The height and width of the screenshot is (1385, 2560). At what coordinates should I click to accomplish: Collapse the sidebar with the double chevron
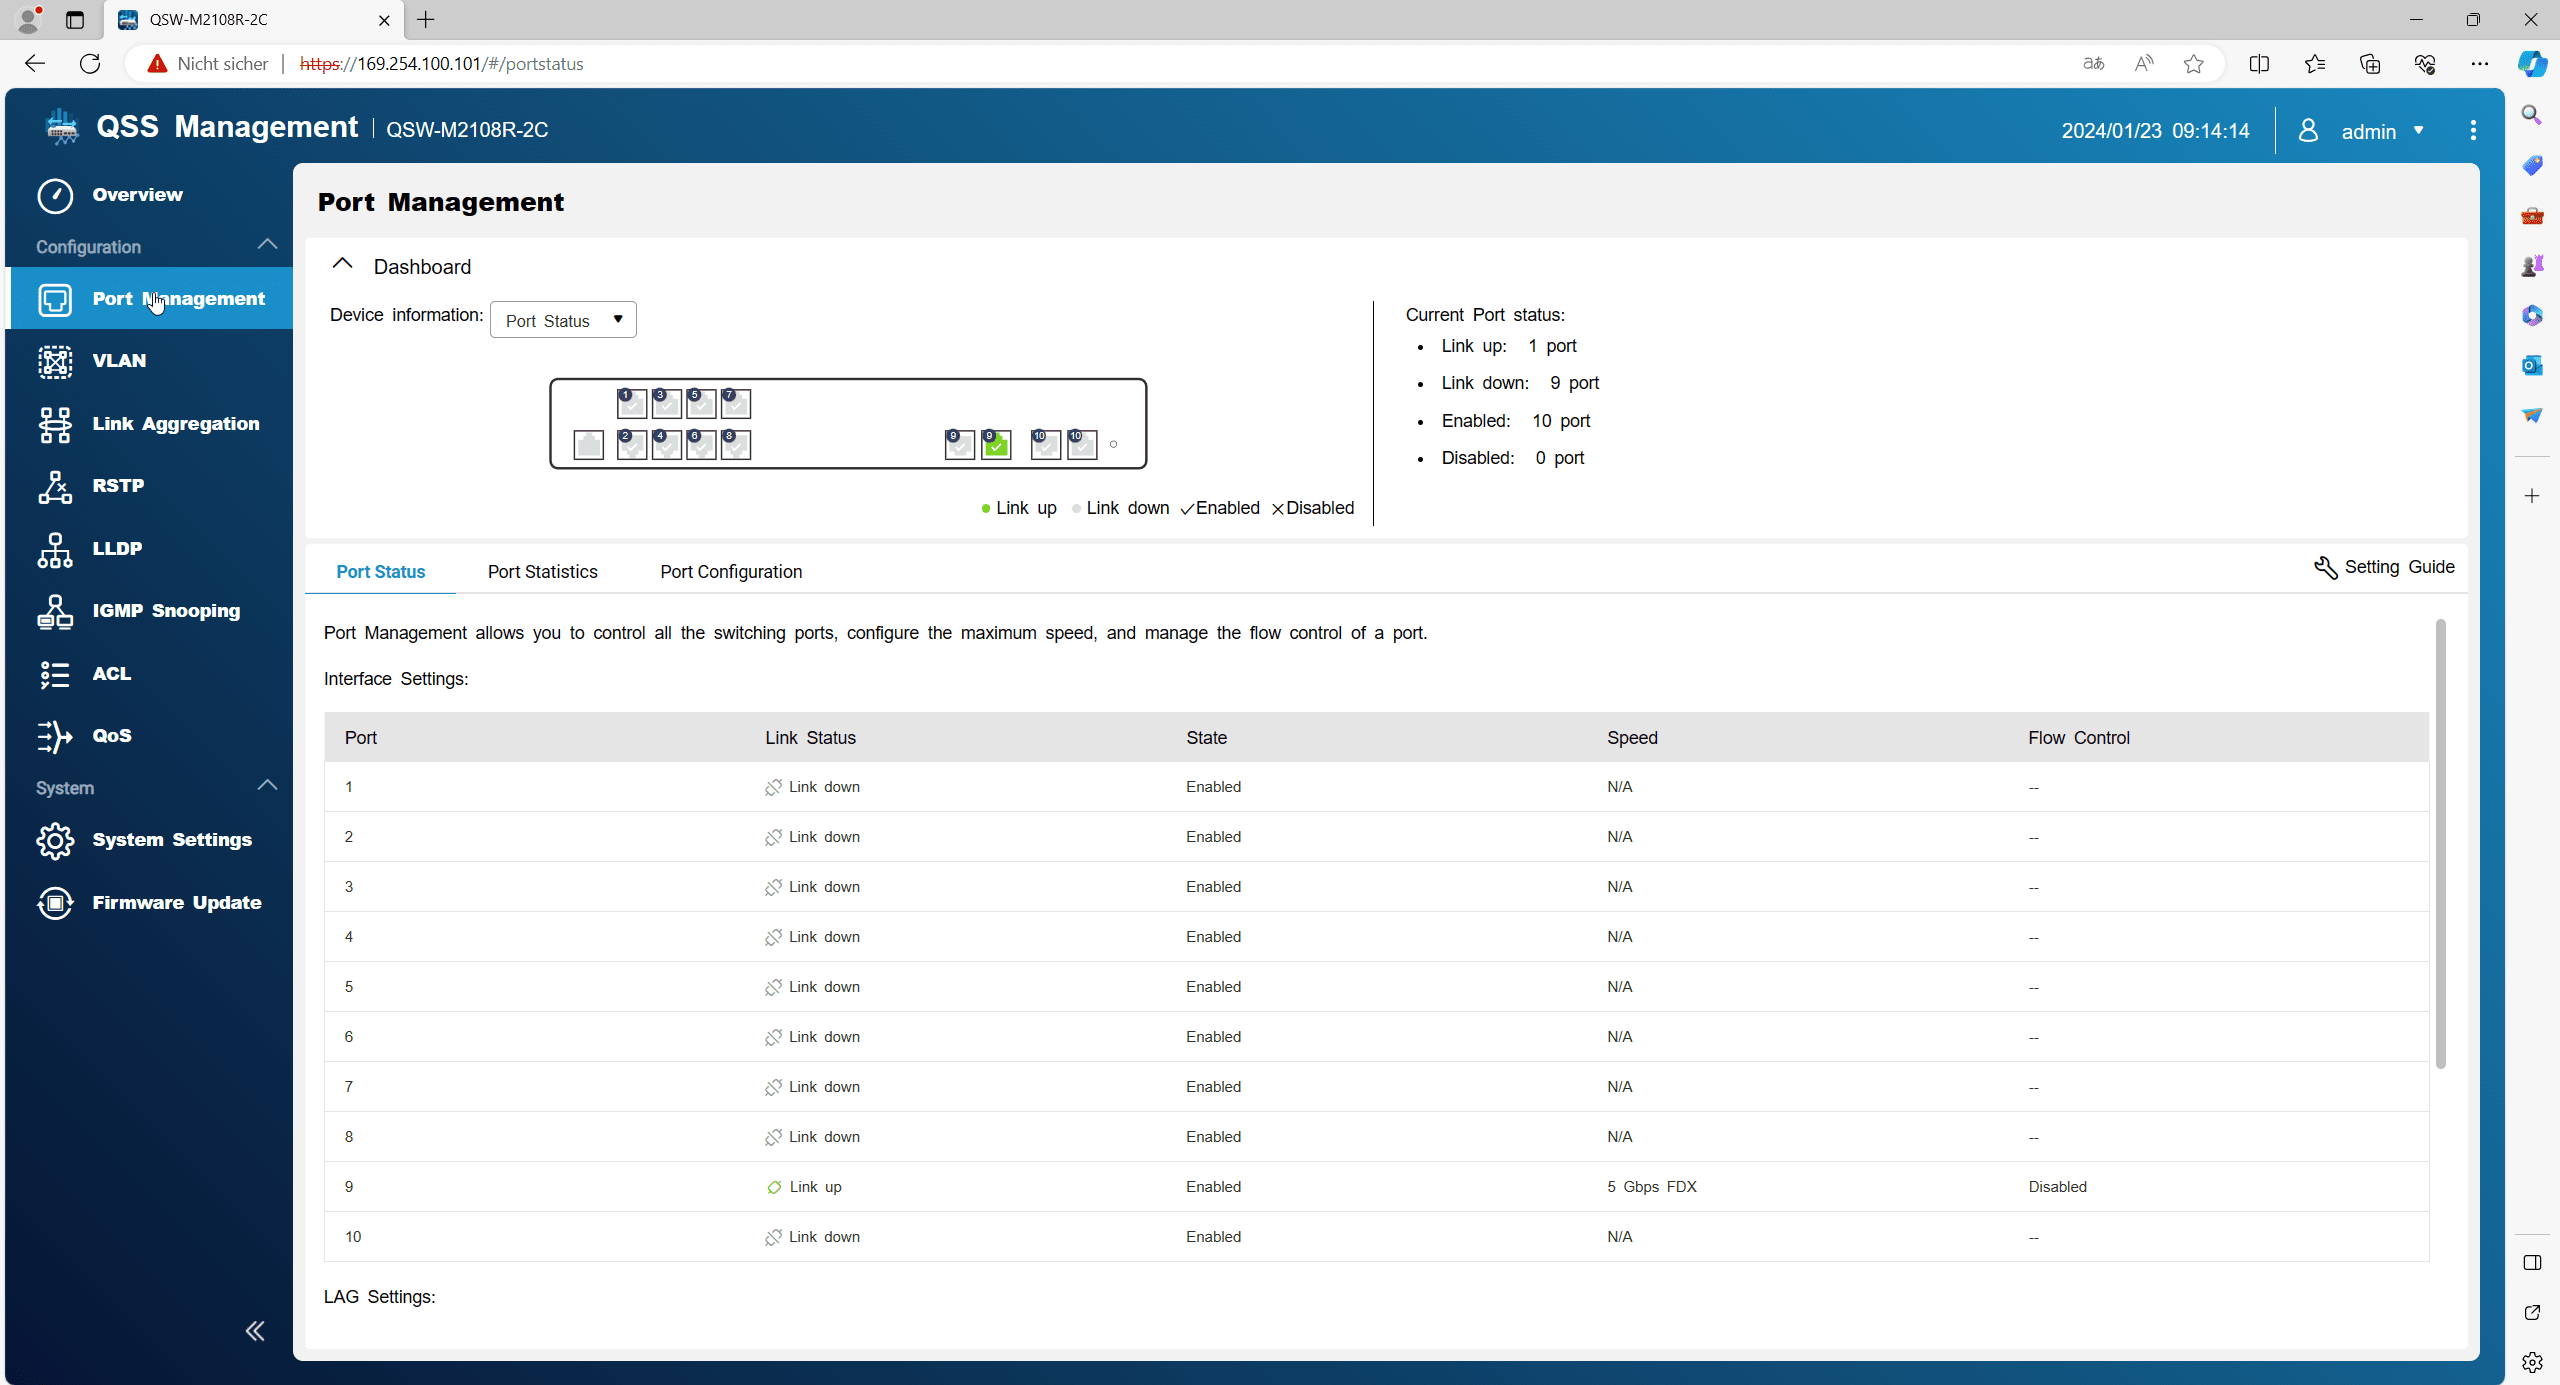255,1331
